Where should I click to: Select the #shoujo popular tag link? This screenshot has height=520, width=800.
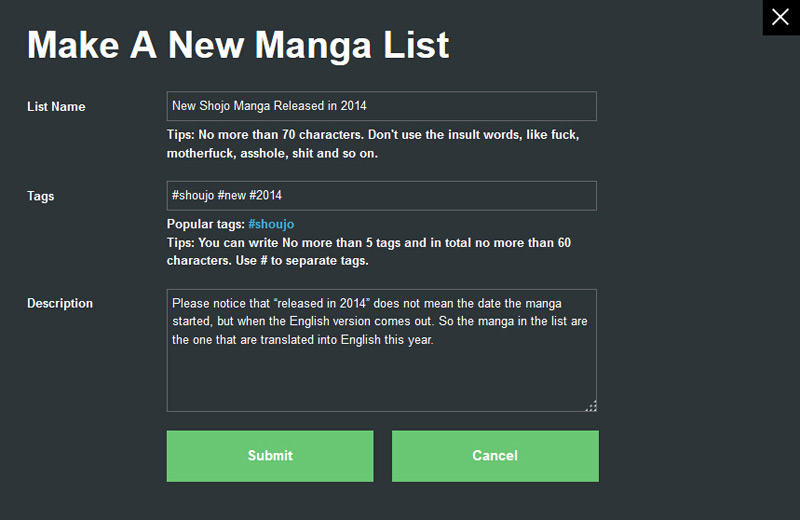[271, 225]
